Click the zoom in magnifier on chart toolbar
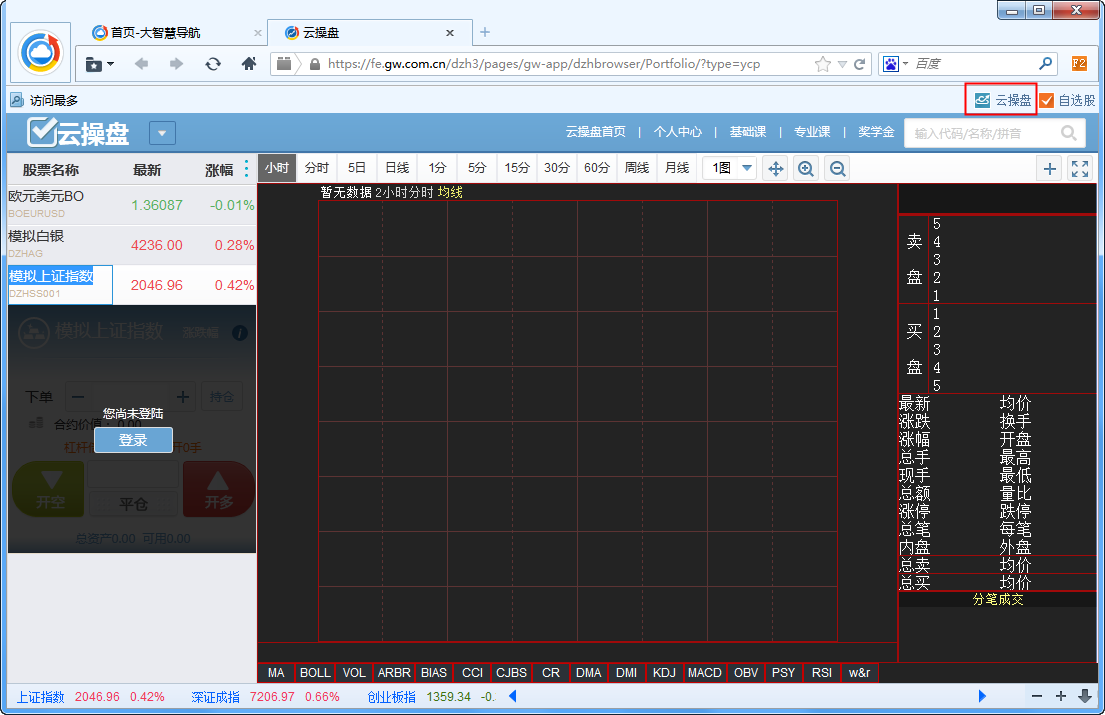 click(x=806, y=169)
